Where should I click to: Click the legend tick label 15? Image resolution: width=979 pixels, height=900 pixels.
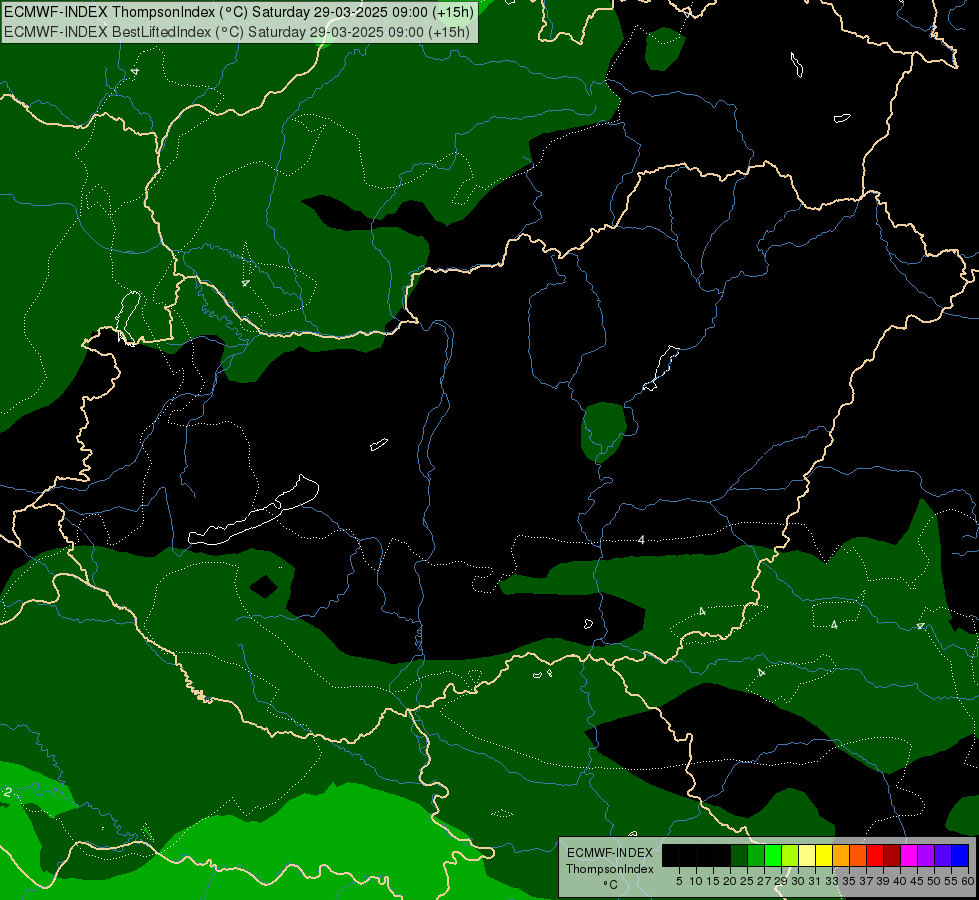[713, 881]
